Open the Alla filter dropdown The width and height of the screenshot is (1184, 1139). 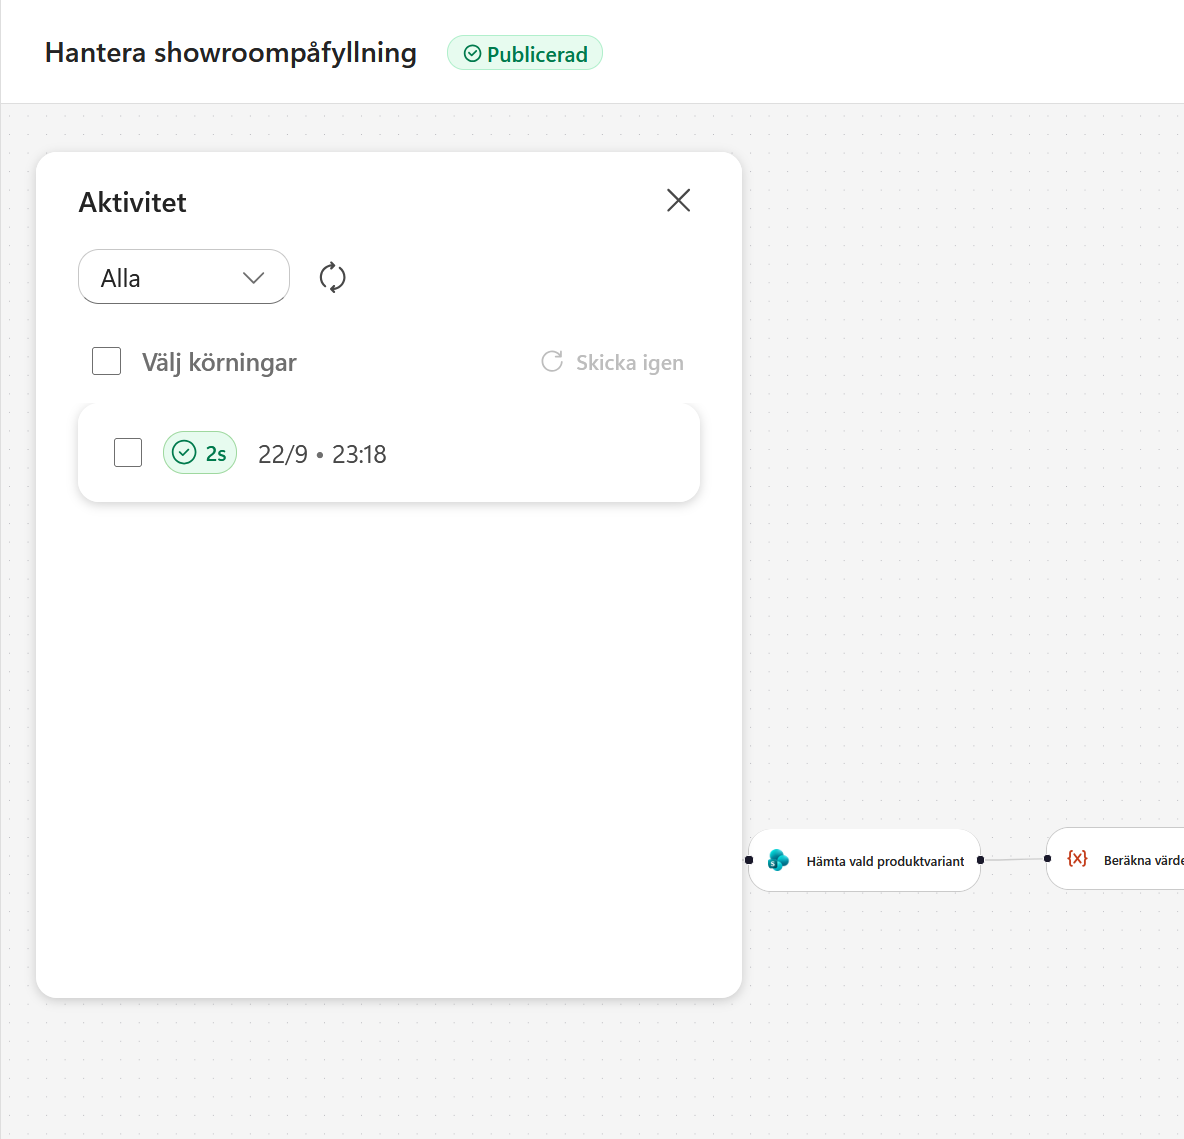coord(183,277)
